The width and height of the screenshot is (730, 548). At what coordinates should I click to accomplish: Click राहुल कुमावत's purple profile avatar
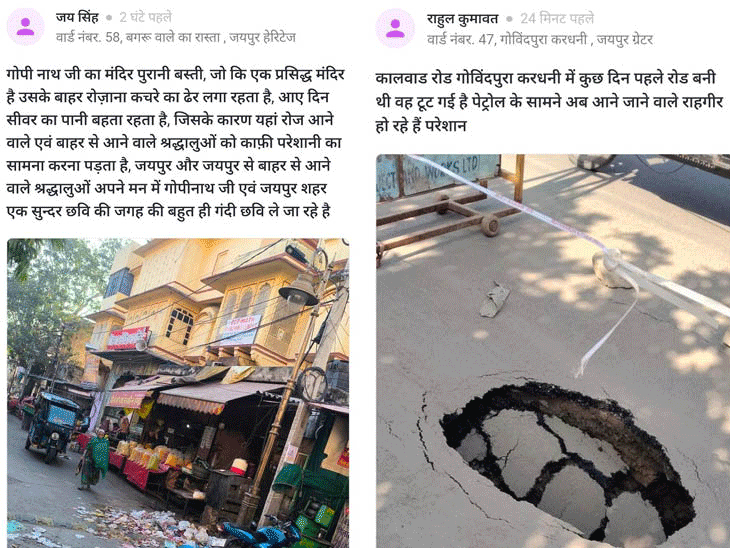[x=395, y=28]
